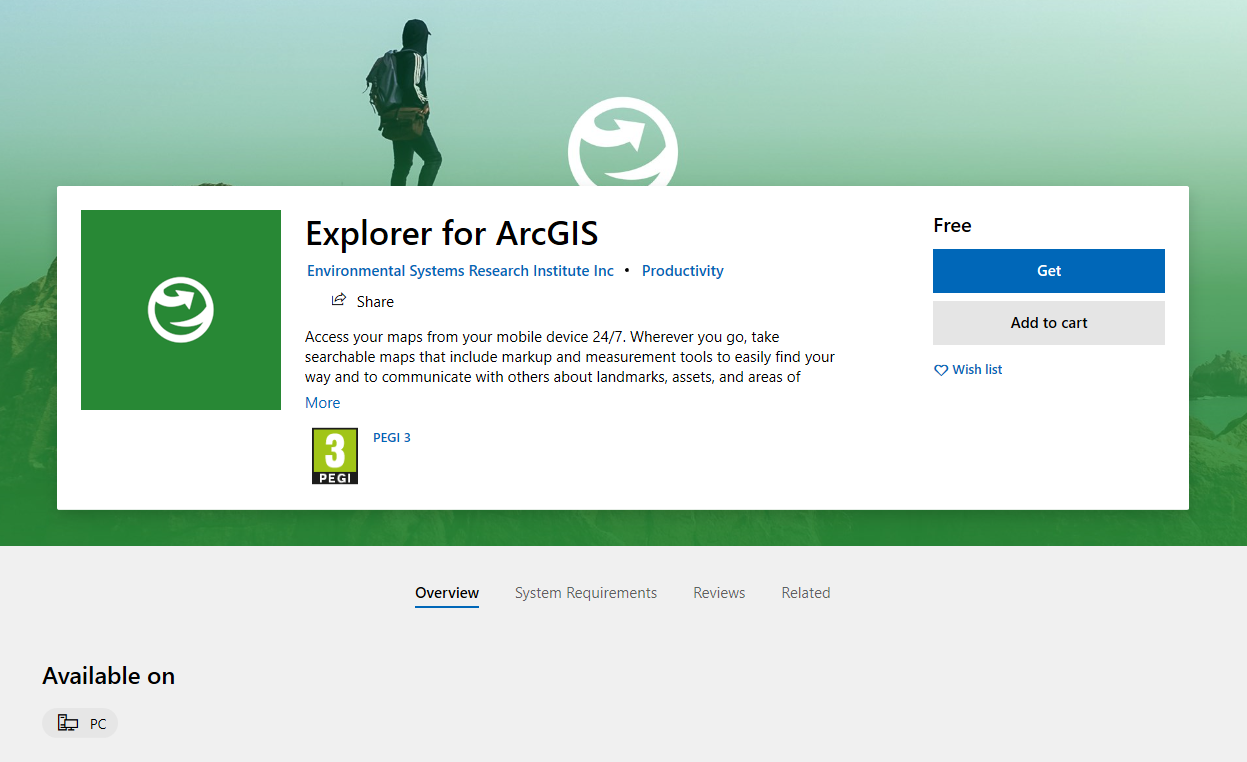Screen dimensions: 1247x762
Task: Expand description with the More link
Action: 323,403
